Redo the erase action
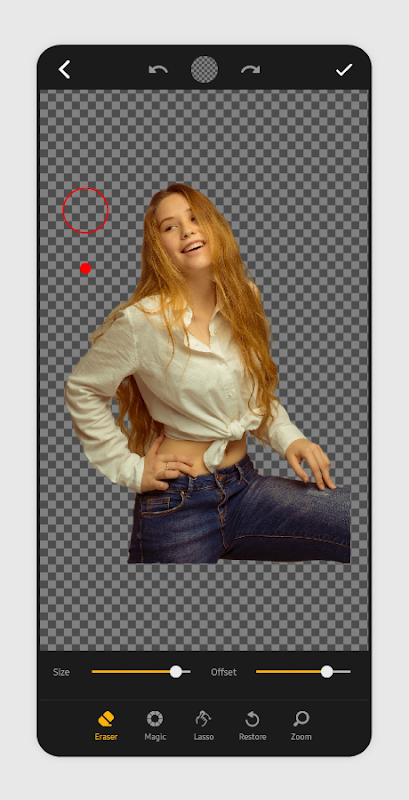Viewport: 409px width, 800px height. (250, 69)
